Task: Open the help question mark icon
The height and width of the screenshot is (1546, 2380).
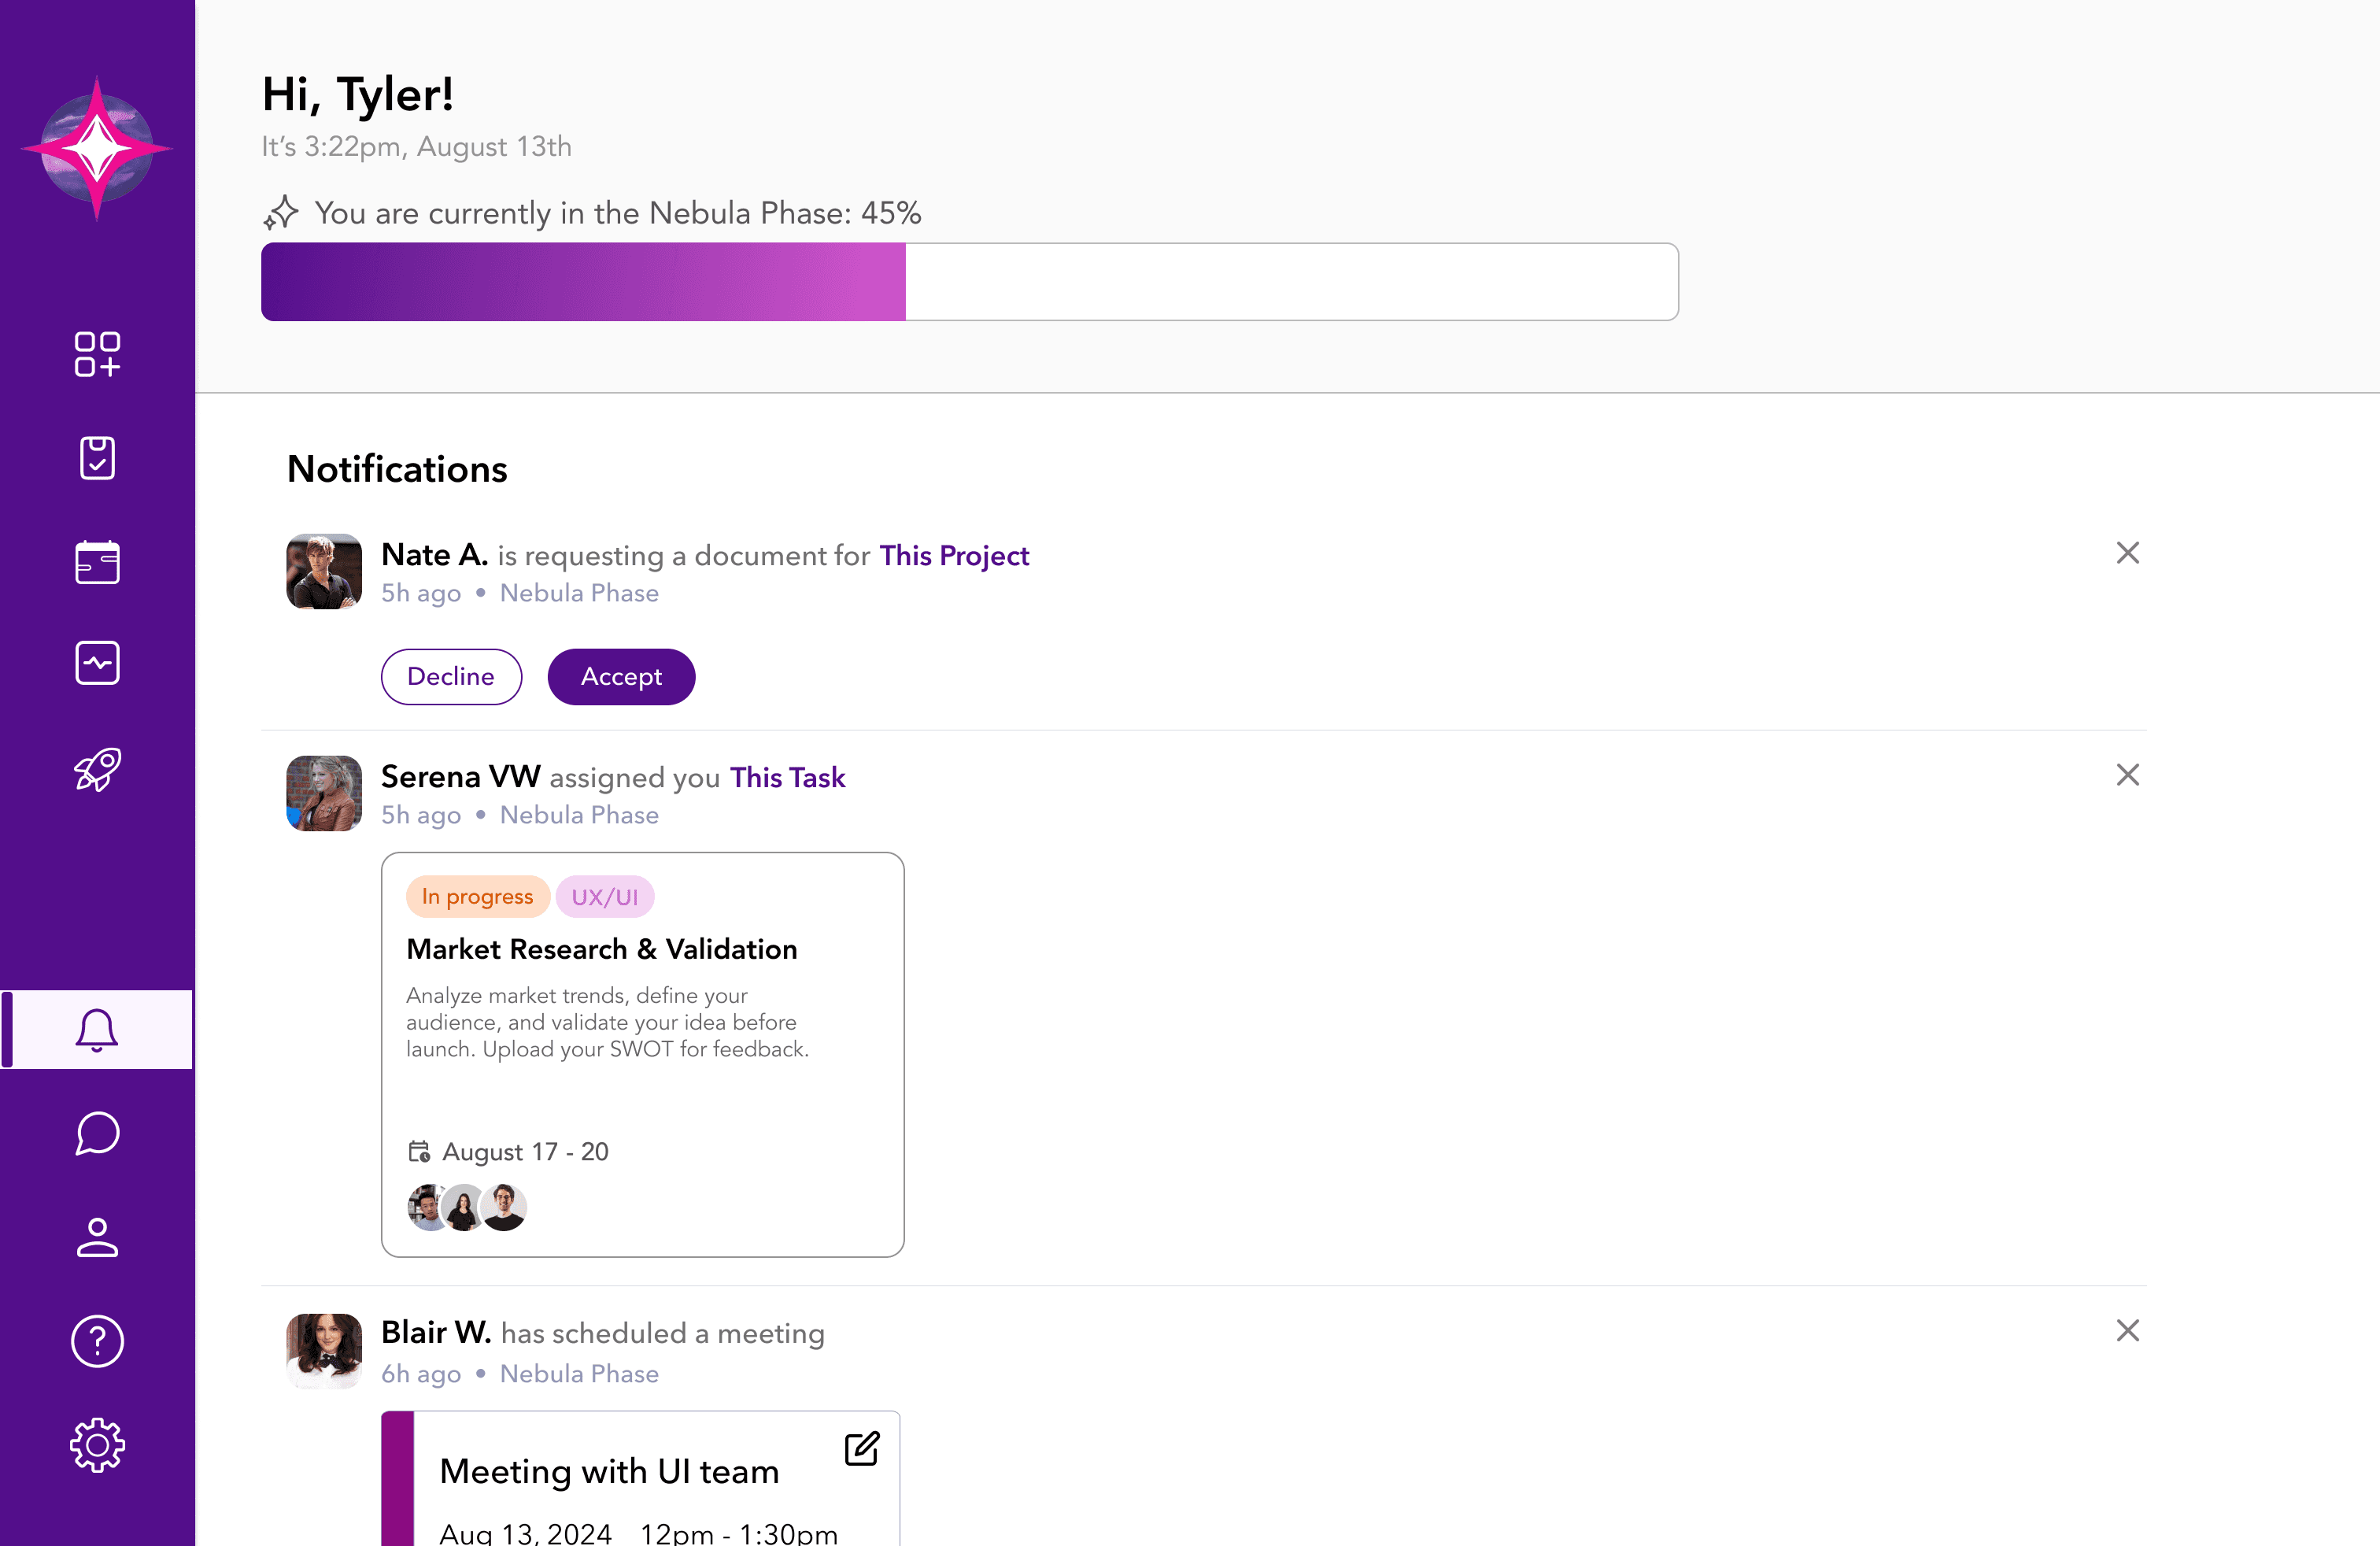Action: coord(97,1341)
